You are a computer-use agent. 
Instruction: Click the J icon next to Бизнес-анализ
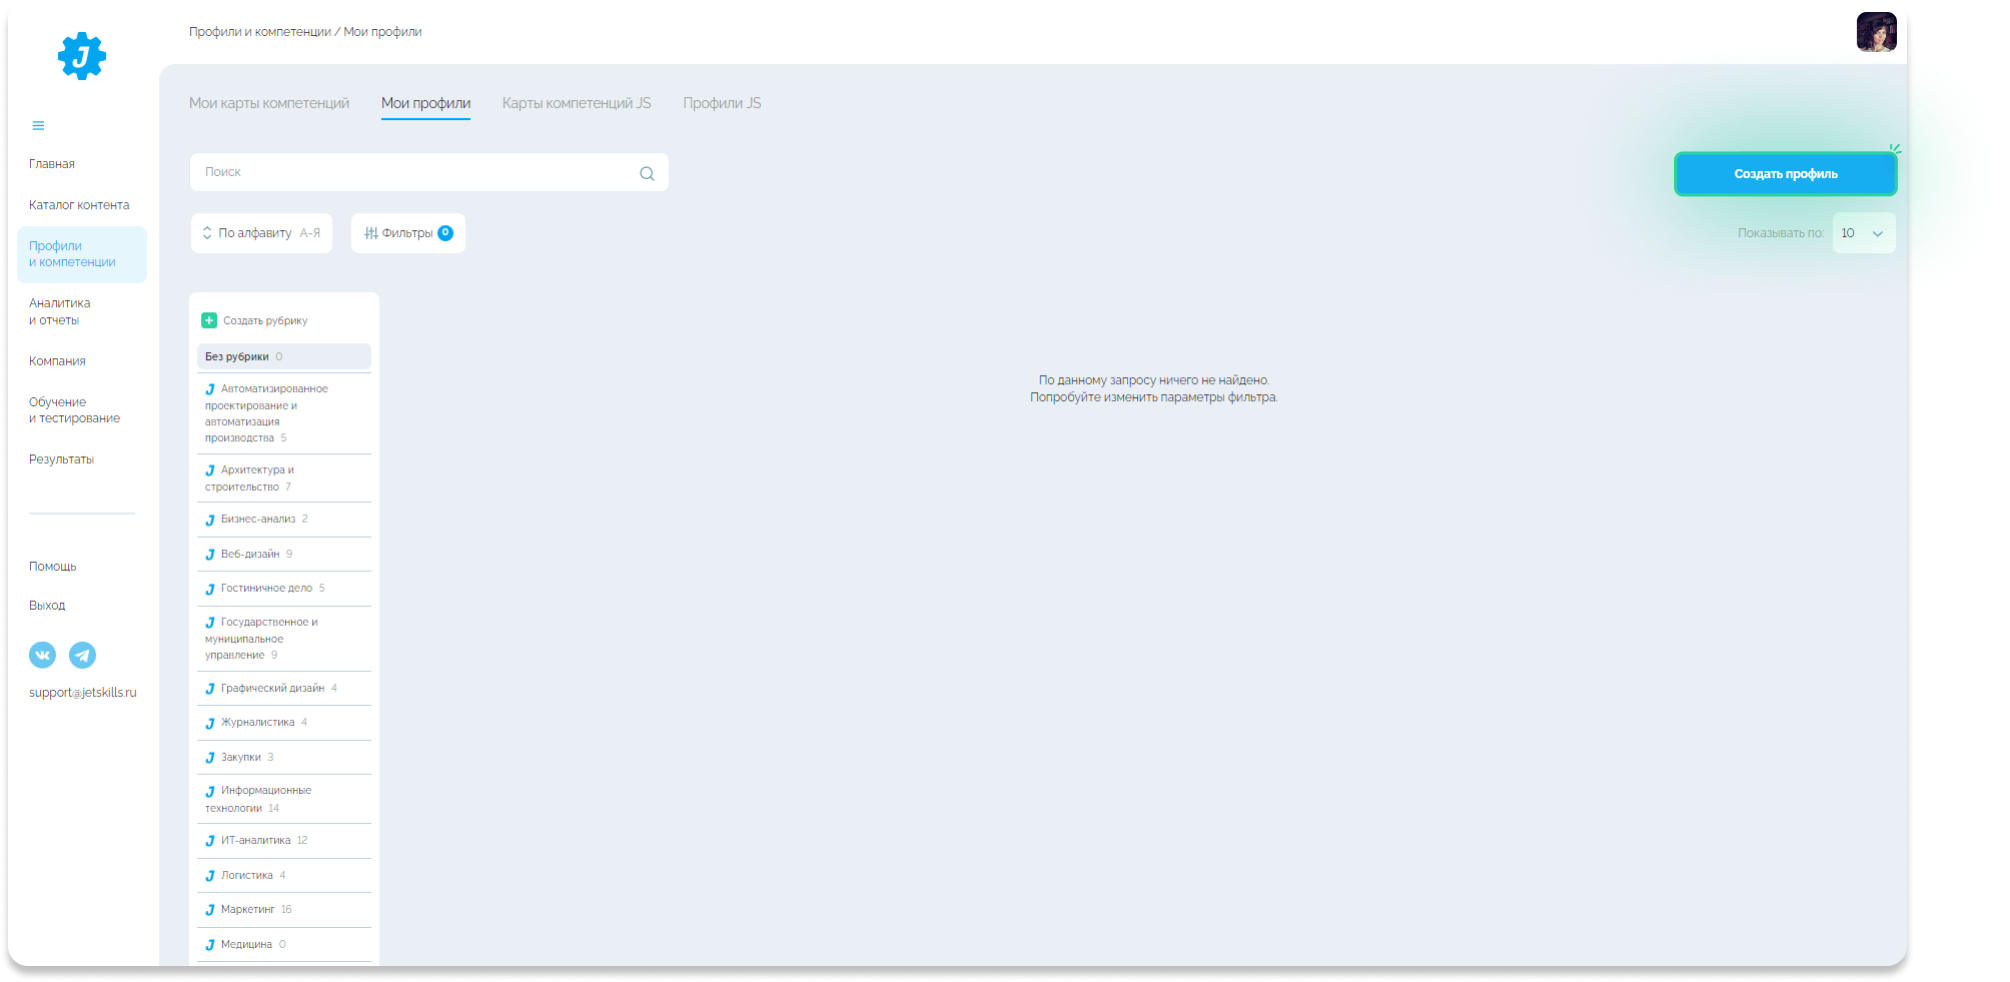pyautogui.click(x=210, y=520)
